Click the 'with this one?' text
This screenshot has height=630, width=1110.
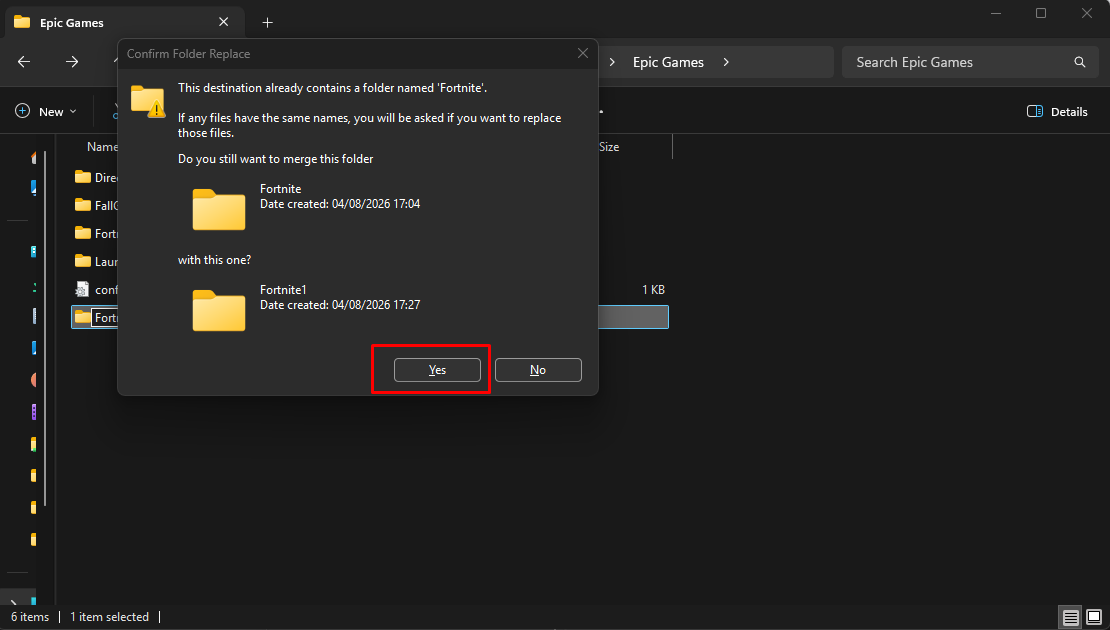214,260
